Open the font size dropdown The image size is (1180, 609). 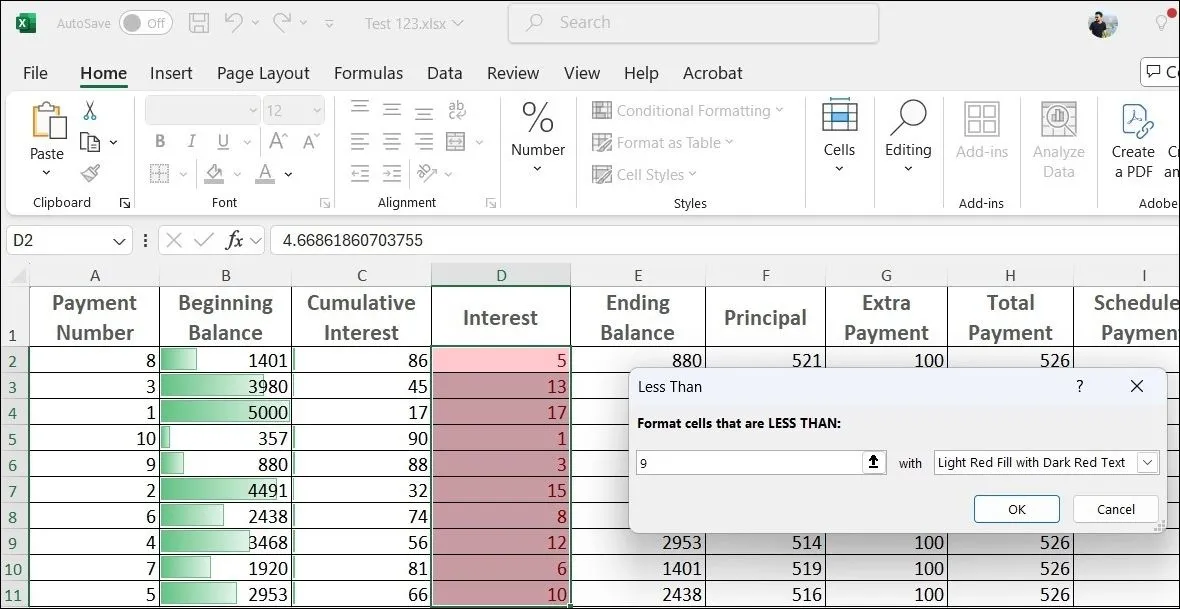pos(317,111)
